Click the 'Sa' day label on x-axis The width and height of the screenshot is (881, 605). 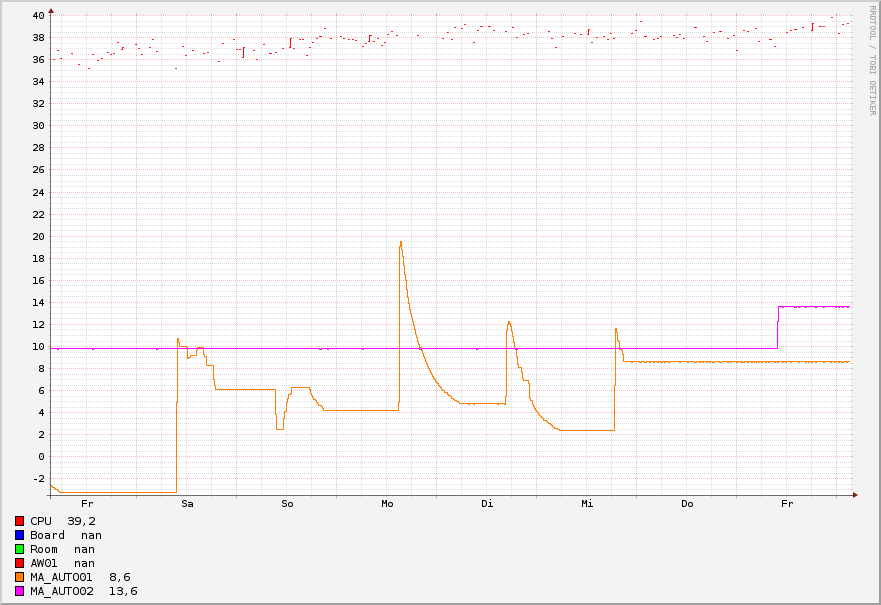point(187,504)
